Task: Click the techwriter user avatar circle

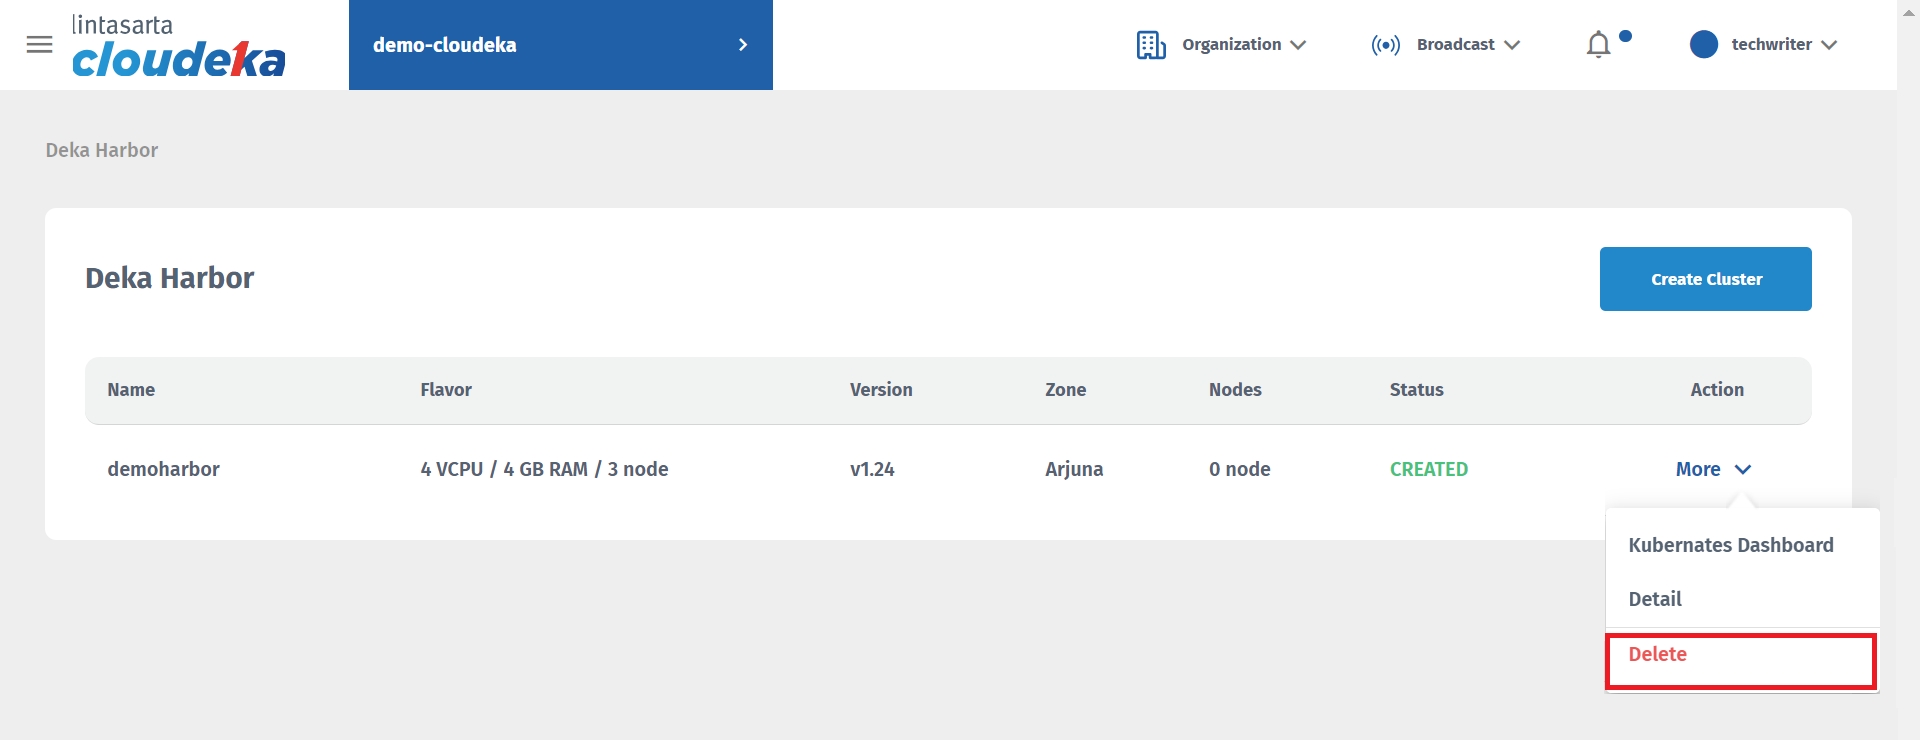Action: pos(1703,45)
